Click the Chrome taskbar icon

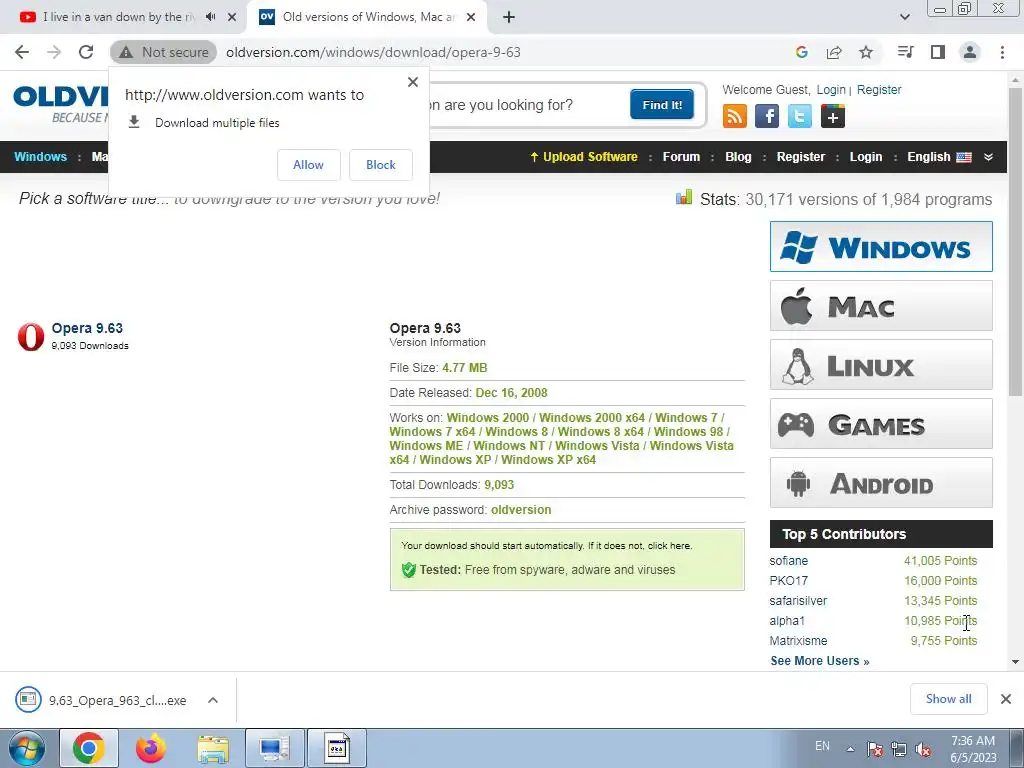pos(89,748)
